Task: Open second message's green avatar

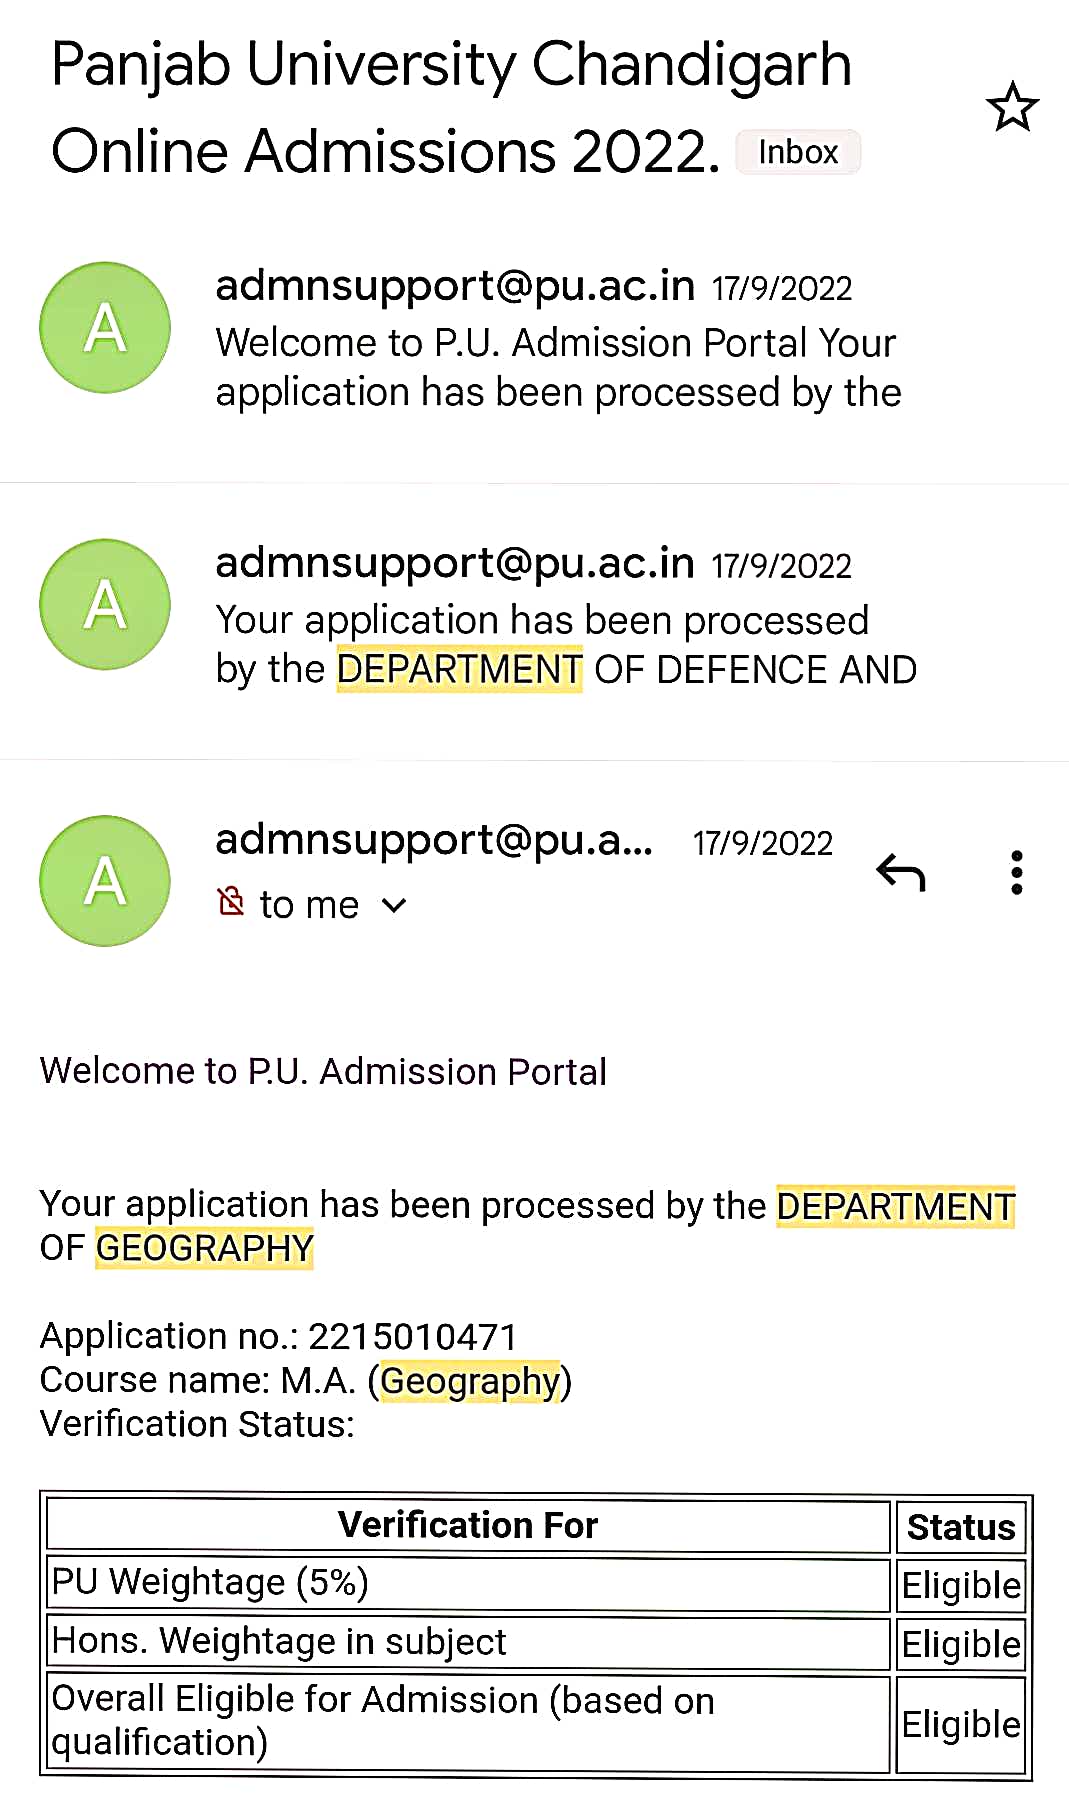Action: click(105, 605)
